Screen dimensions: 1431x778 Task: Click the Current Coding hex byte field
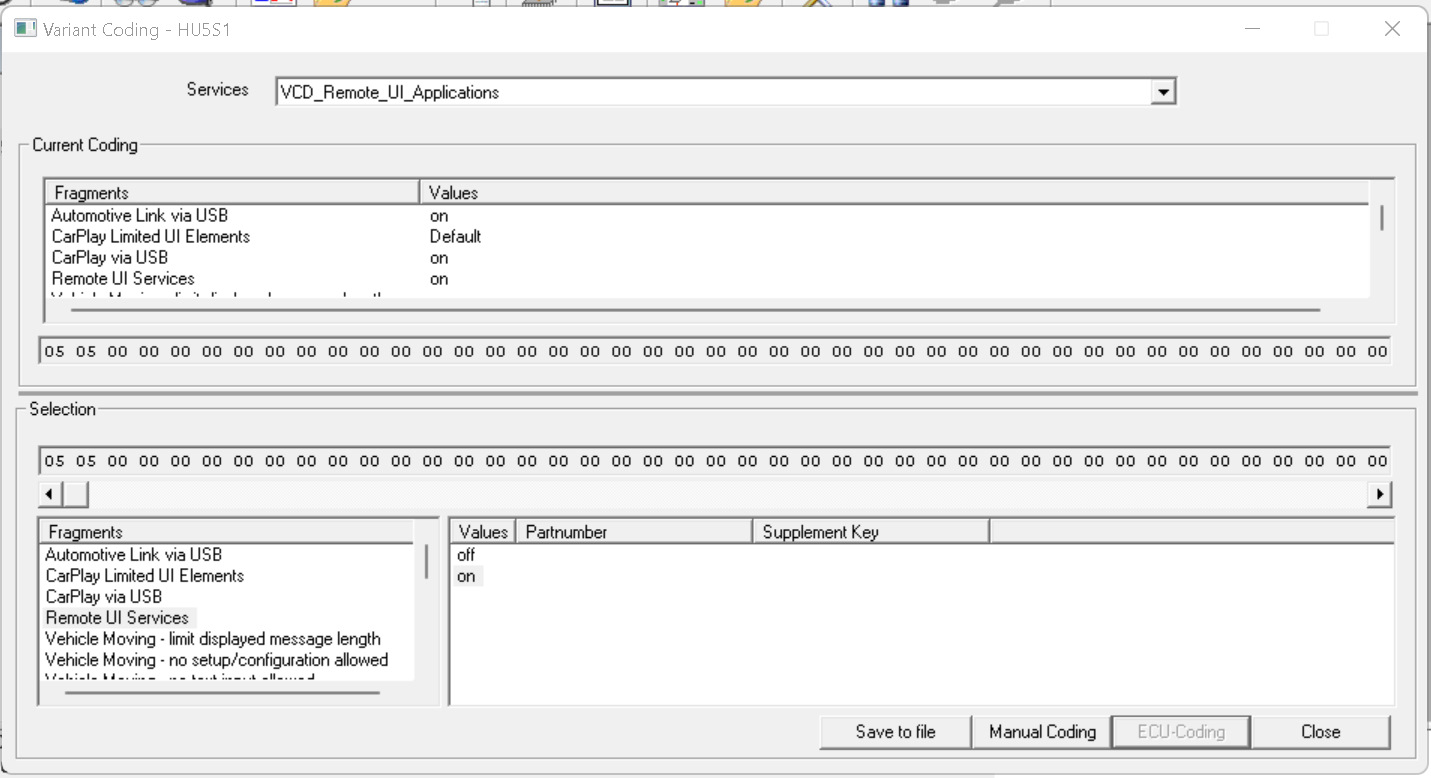714,351
